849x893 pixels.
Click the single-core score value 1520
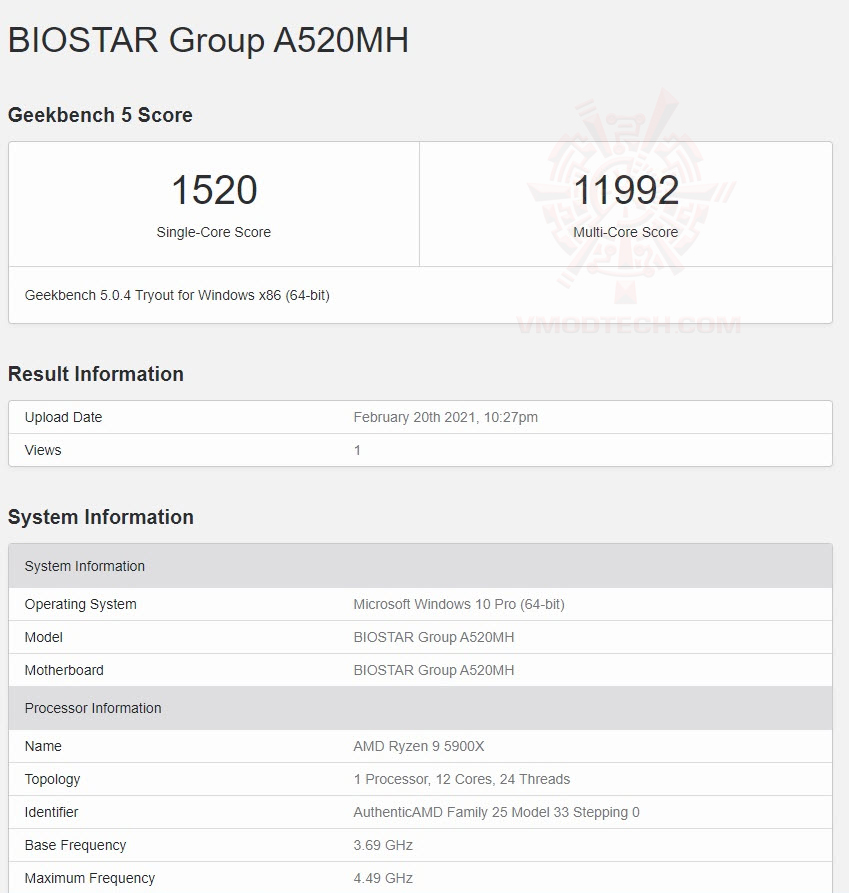[214, 190]
